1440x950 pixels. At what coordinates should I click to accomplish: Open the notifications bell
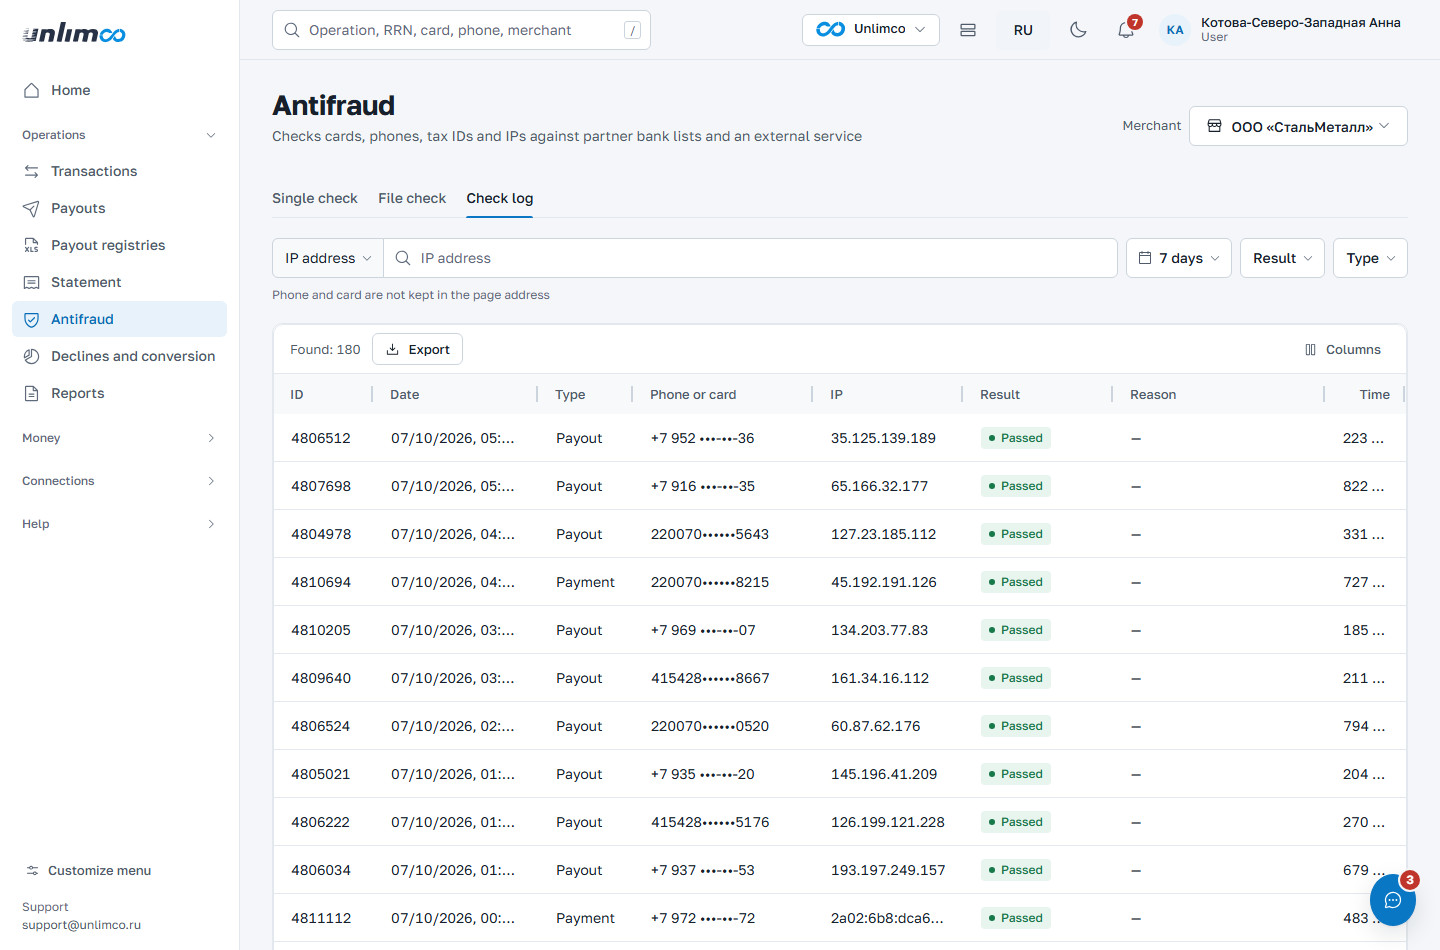1126,30
